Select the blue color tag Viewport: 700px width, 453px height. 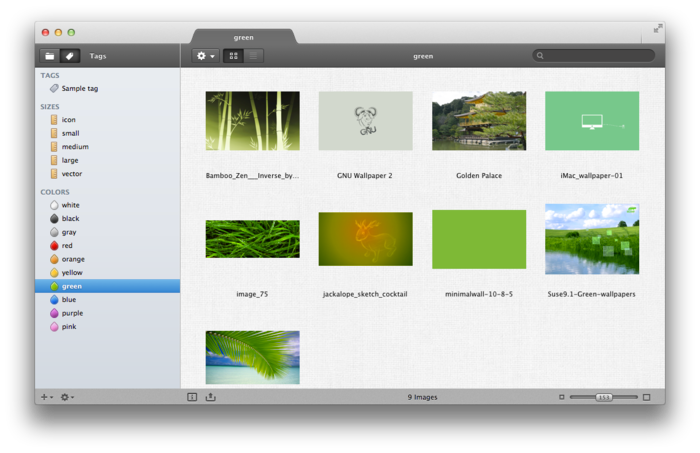tap(68, 299)
